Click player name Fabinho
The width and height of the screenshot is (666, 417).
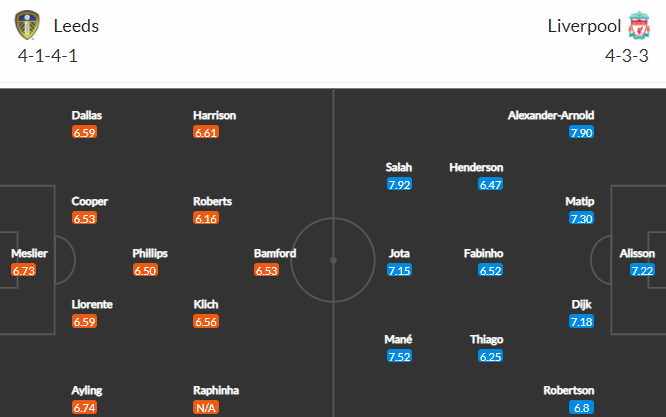[x=483, y=254]
